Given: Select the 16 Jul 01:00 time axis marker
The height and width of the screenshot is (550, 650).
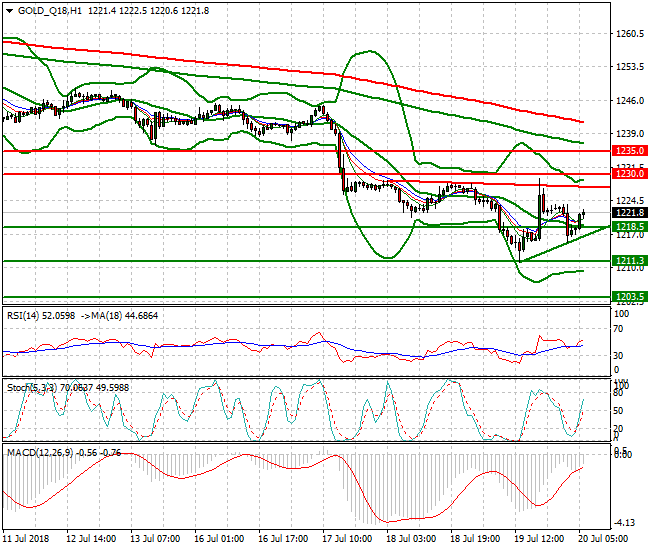Looking at the screenshot, I should [x=219, y=539].
